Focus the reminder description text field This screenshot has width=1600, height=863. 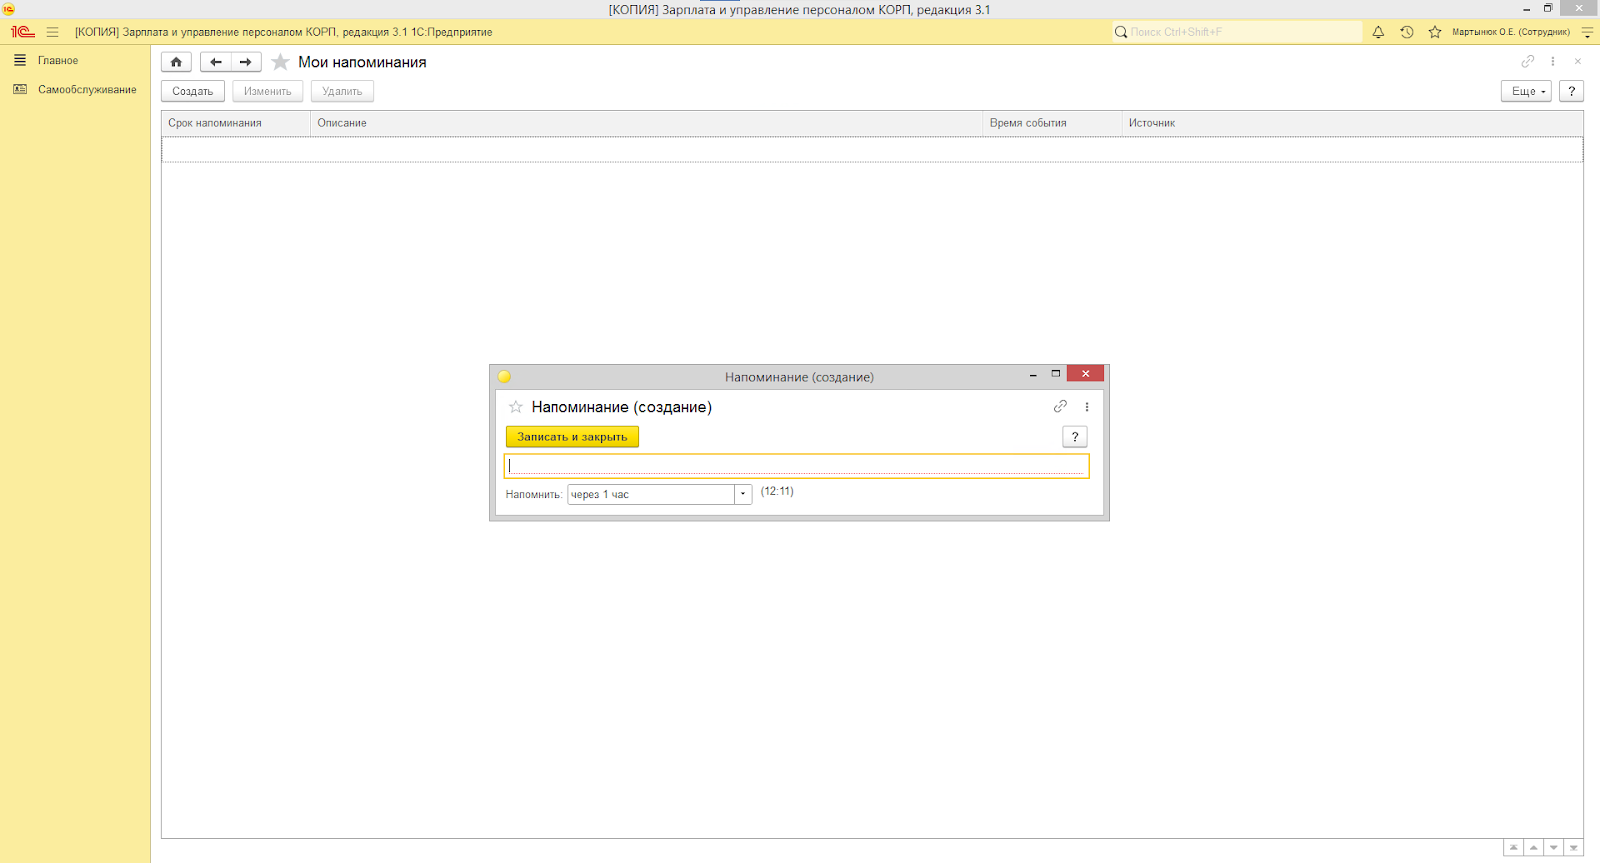click(x=797, y=466)
